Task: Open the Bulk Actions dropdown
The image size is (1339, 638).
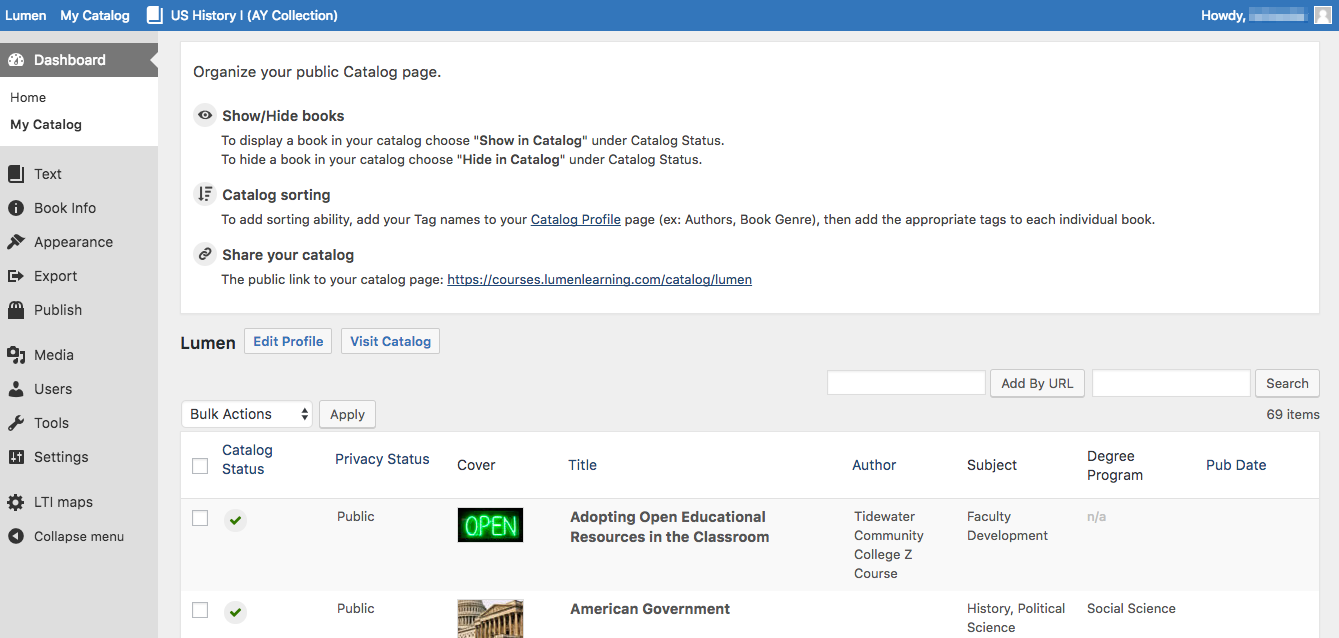Action: point(247,414)
